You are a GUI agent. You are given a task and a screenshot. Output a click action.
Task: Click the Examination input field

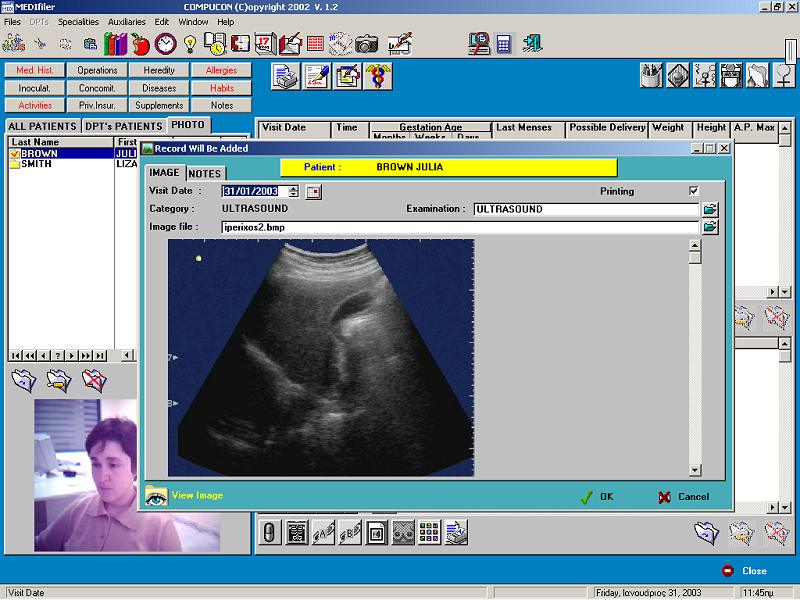coord(586,209)
